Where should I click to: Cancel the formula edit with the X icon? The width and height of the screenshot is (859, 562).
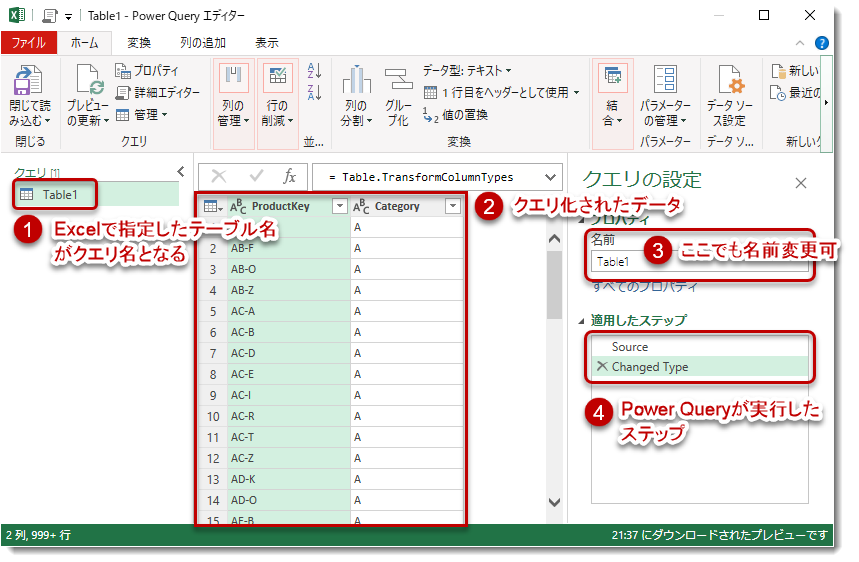(x=219, y=176)
